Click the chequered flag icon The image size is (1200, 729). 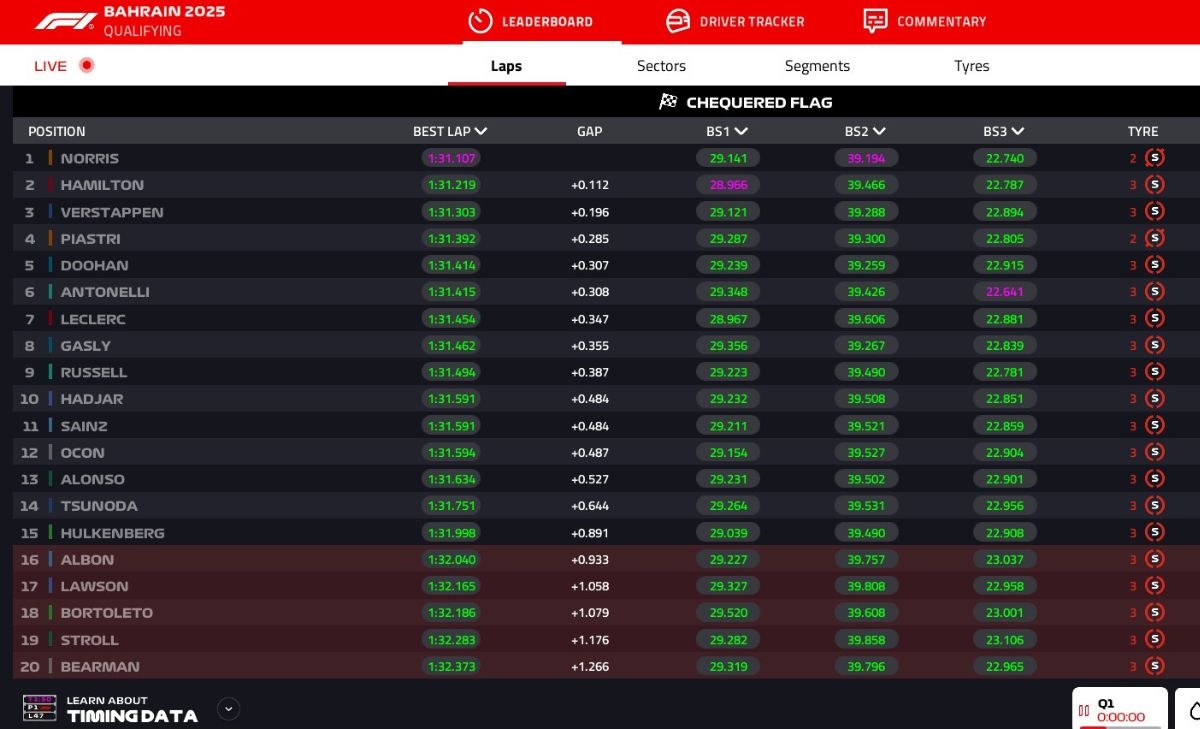pyautogui.click(x=668, y=101)
